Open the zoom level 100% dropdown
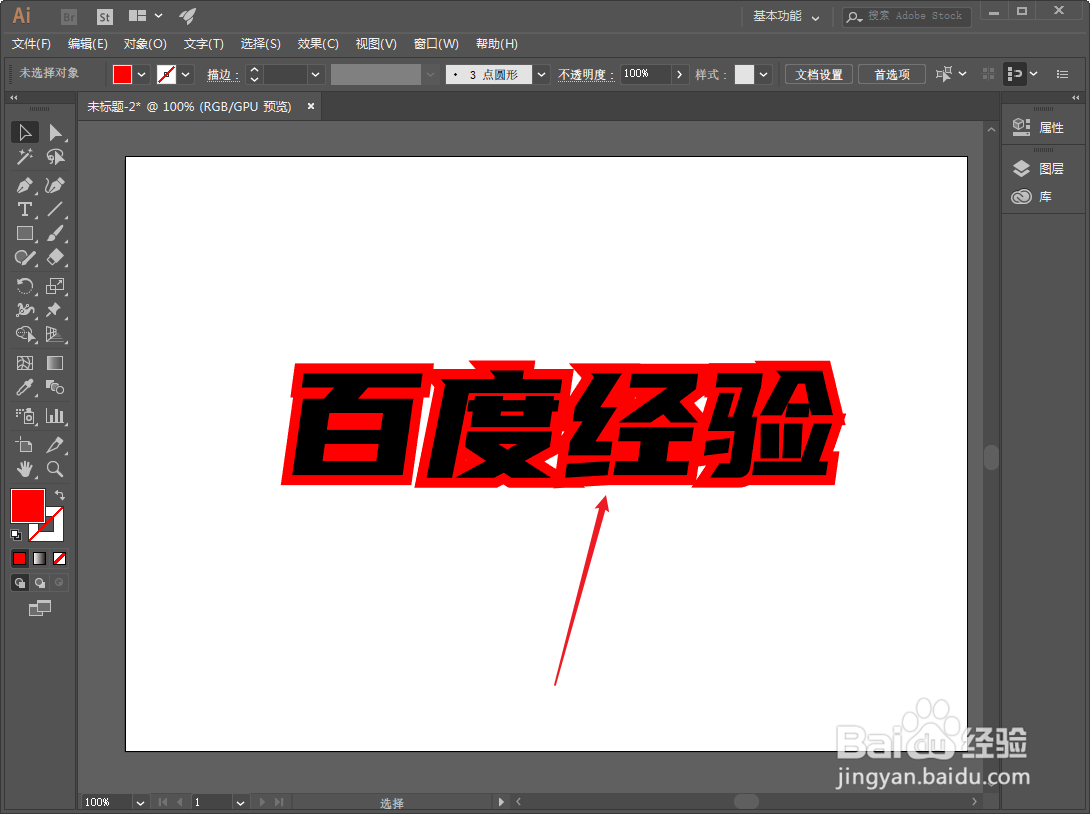Viewport: 1090px width, 814px height. pos(140,802)
